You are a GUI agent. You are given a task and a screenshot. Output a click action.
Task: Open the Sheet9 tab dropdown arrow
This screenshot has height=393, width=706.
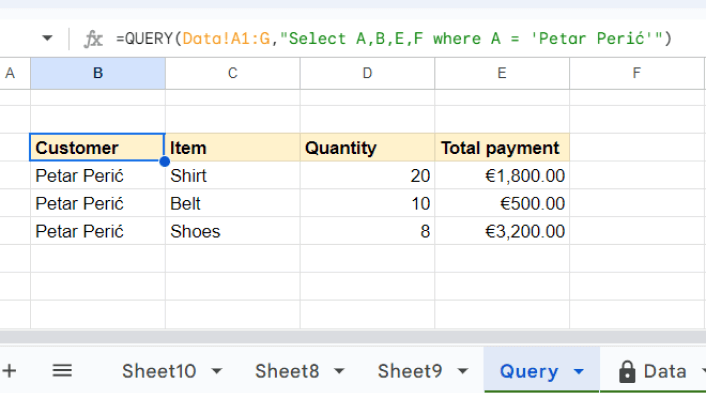click(462, 371)
